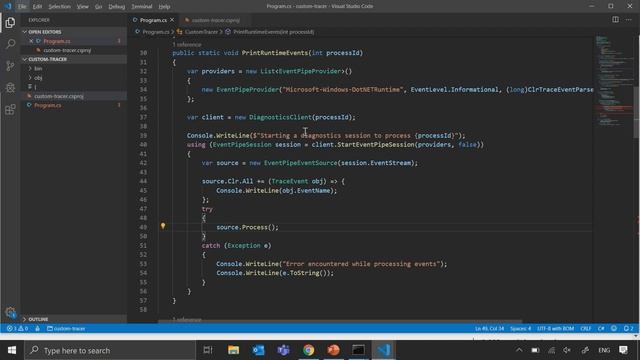Click the feedback smiley in status bar

click(x=614, y=328)
